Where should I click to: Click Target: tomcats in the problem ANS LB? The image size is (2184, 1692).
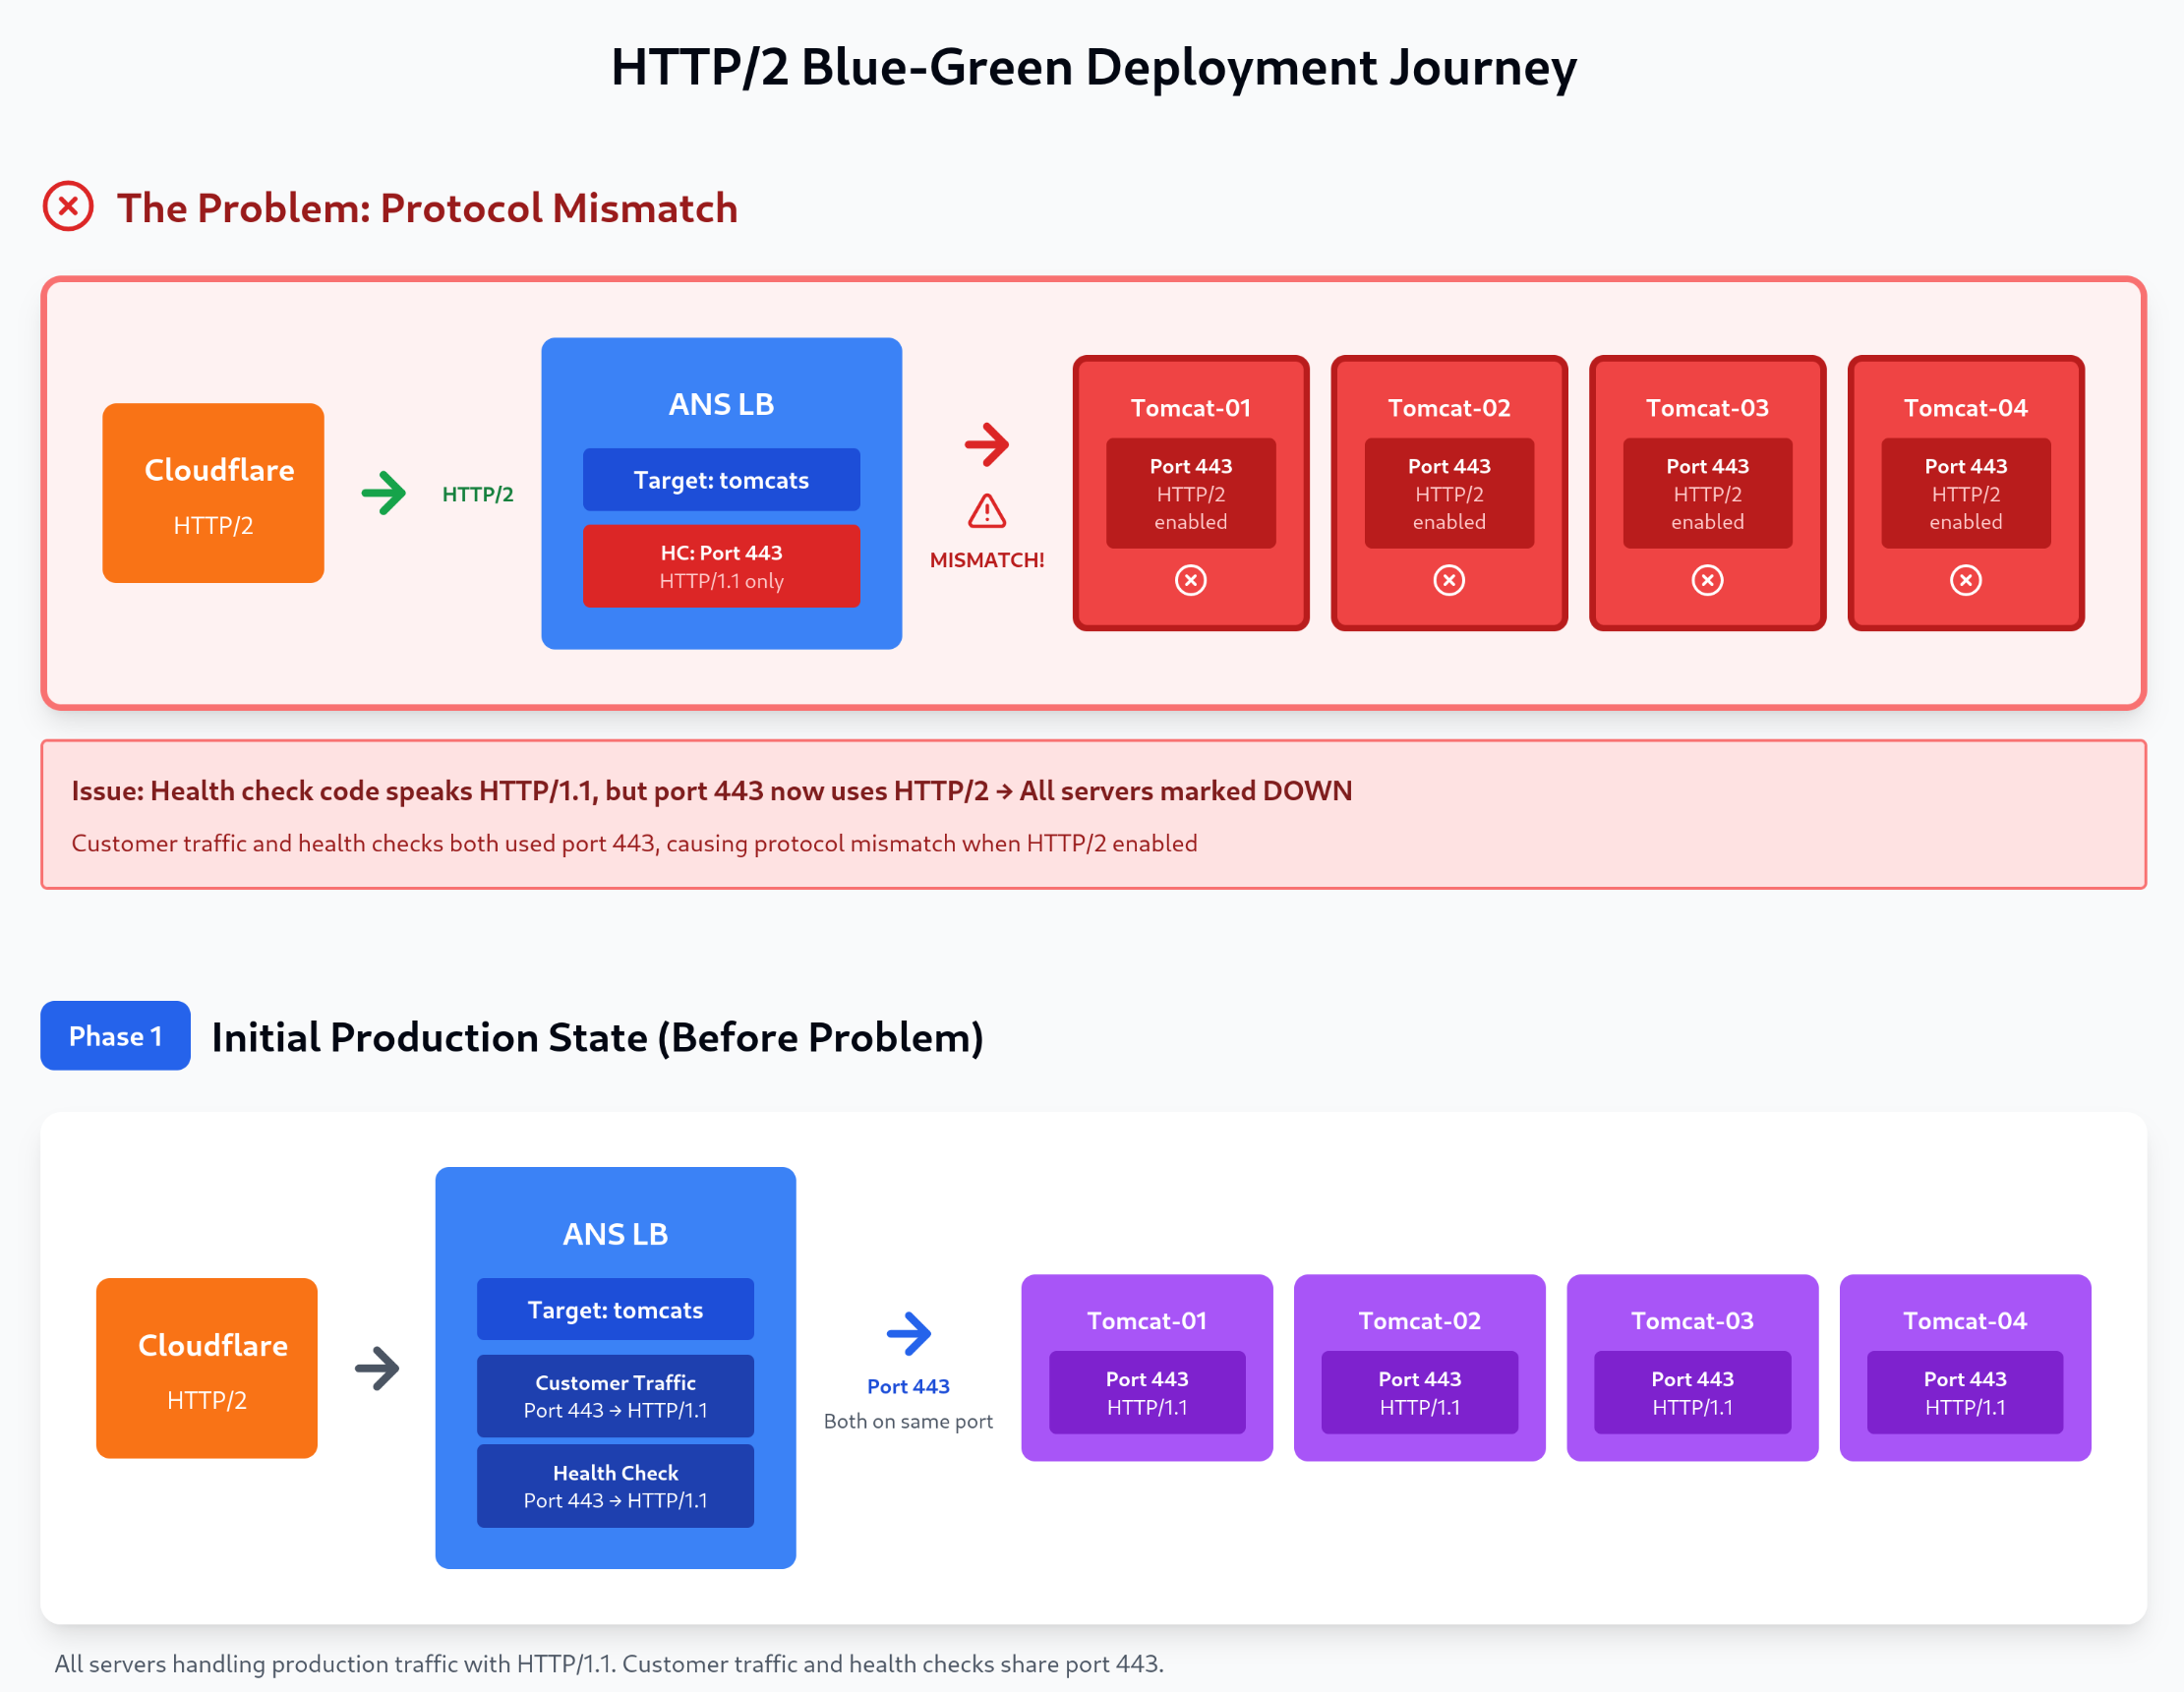(x=721, y=480)
